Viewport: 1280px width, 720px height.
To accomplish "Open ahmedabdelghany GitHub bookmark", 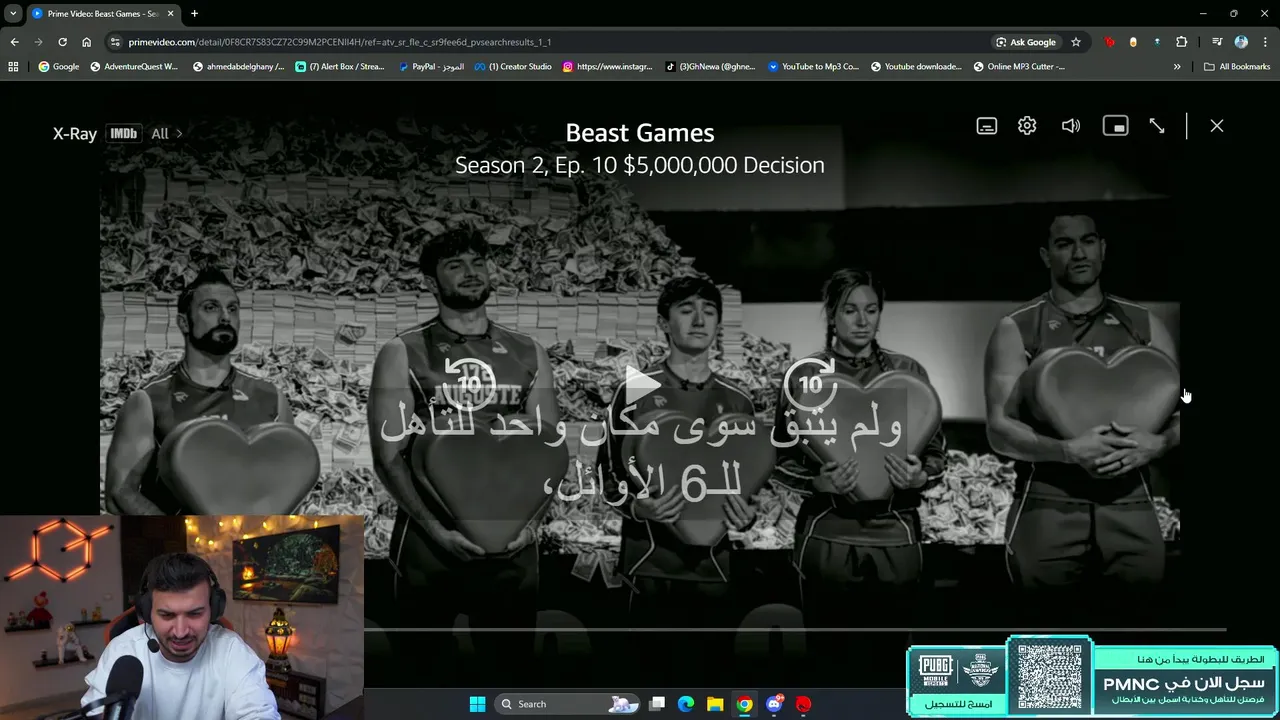I will 238,67.
